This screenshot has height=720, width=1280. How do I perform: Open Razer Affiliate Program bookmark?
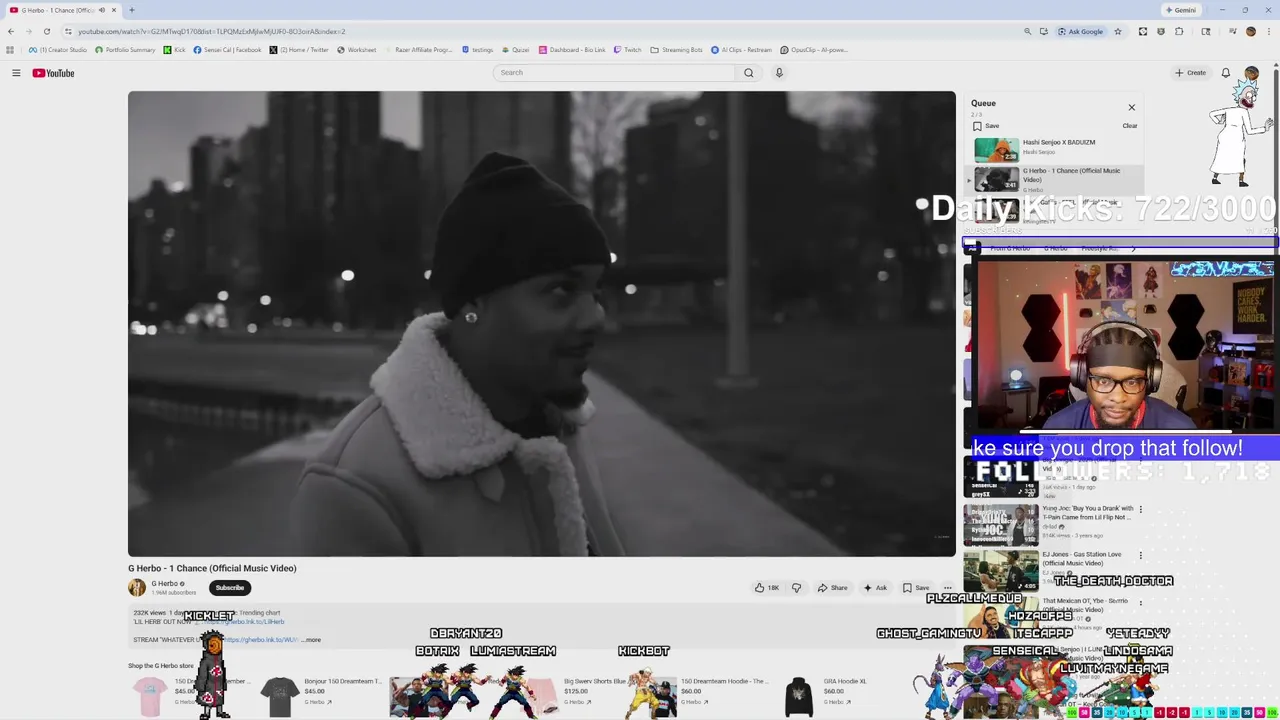pos(419,50)
